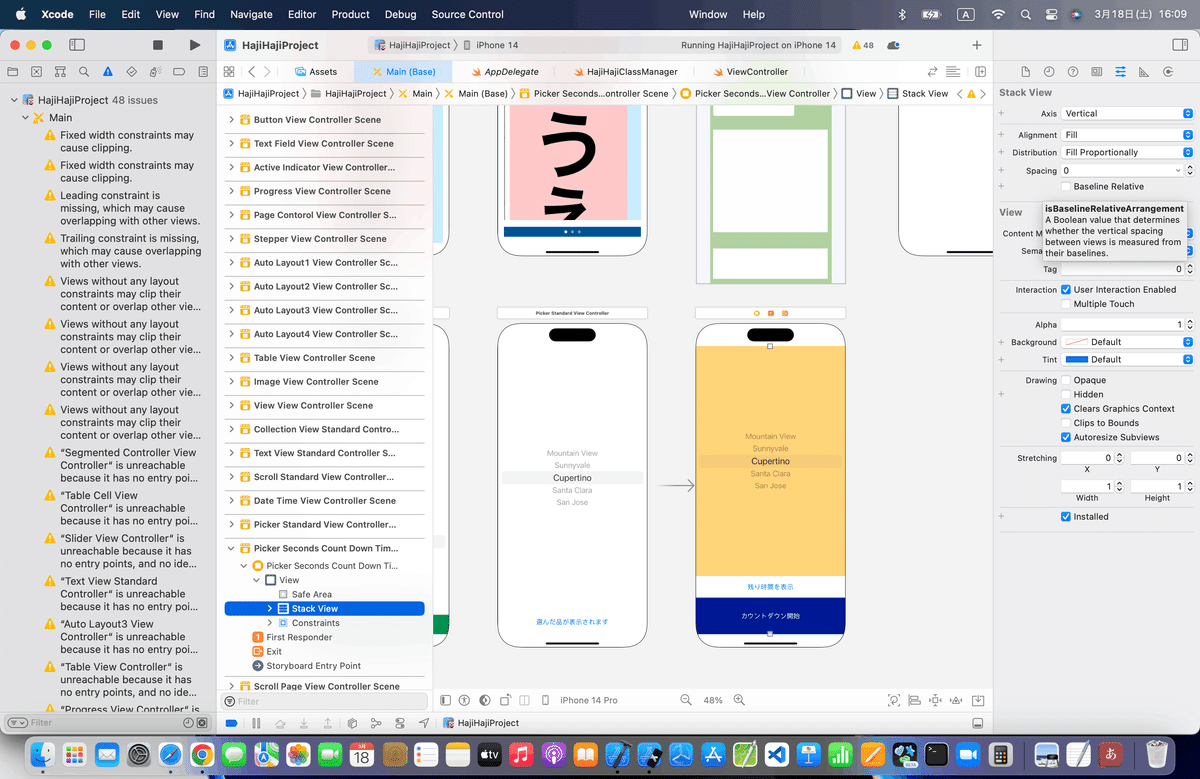
Task: Check the Opaque drawing option
Action: (x=1066, y=381)
